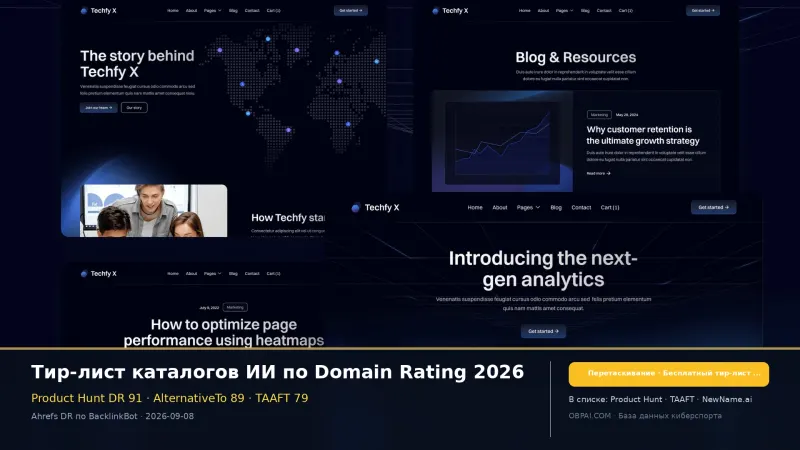
Task: Click Read more on the customer retention post
Action: [x=598, y=173]
